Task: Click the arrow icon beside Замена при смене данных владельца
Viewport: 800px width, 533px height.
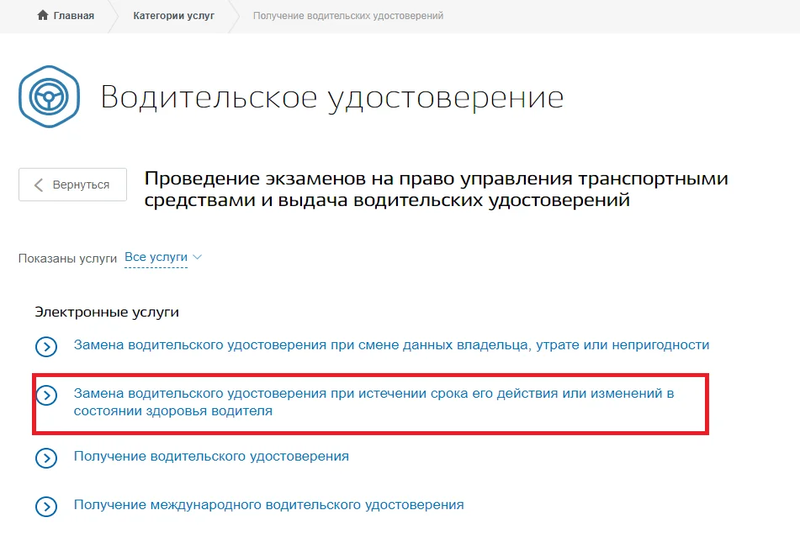Action: (46, 346)
